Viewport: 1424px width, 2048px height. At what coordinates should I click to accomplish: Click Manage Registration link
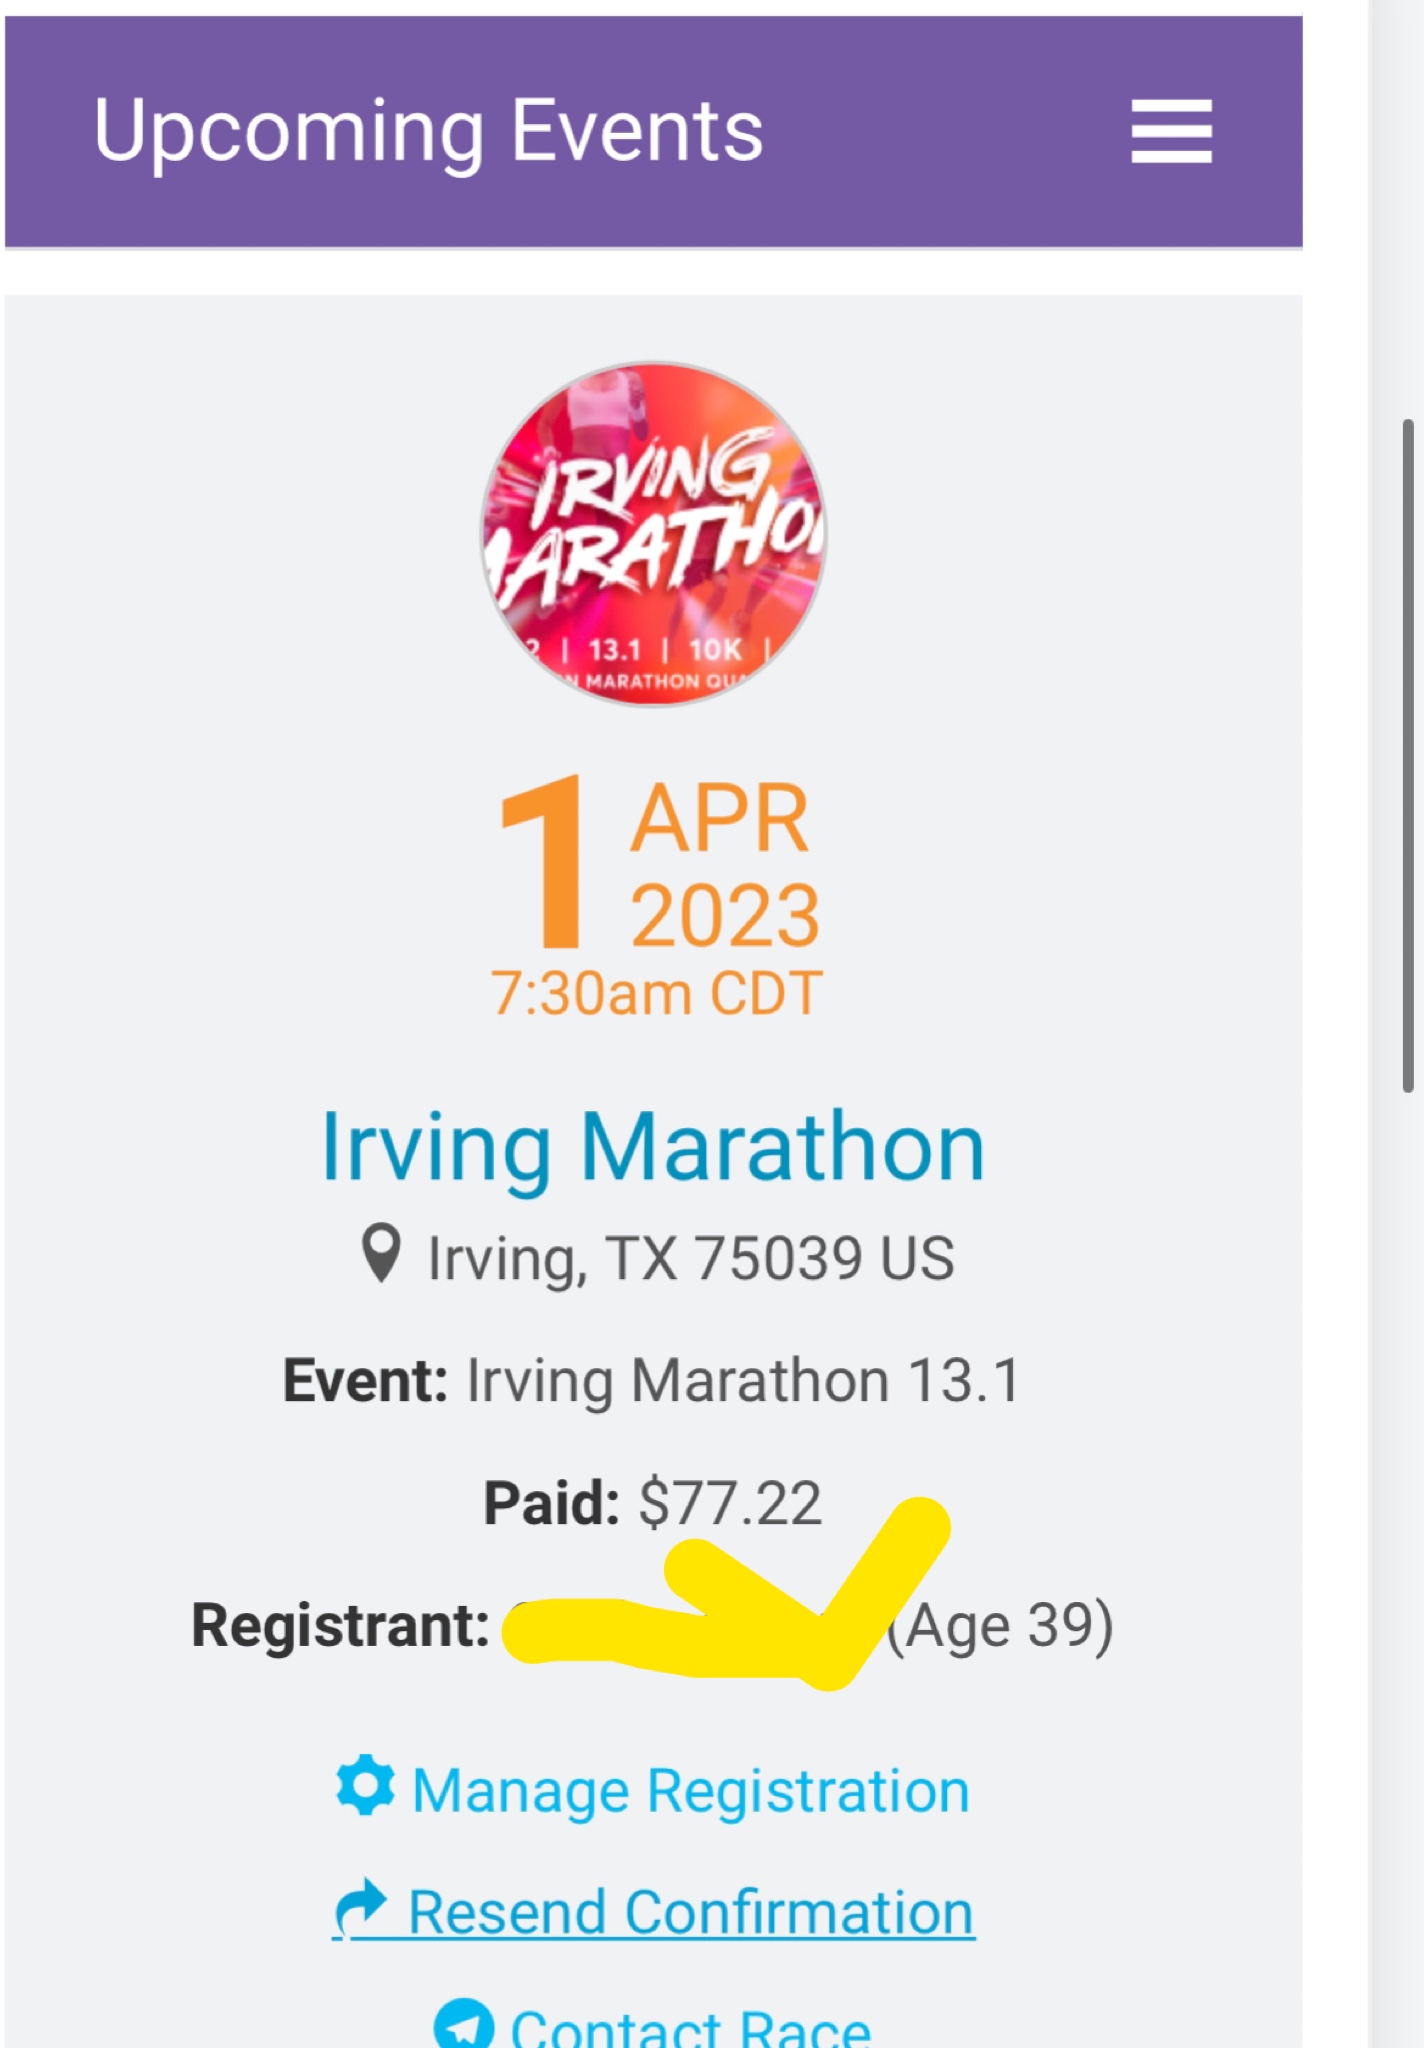pyautogui.click(x=691, y=1790)
